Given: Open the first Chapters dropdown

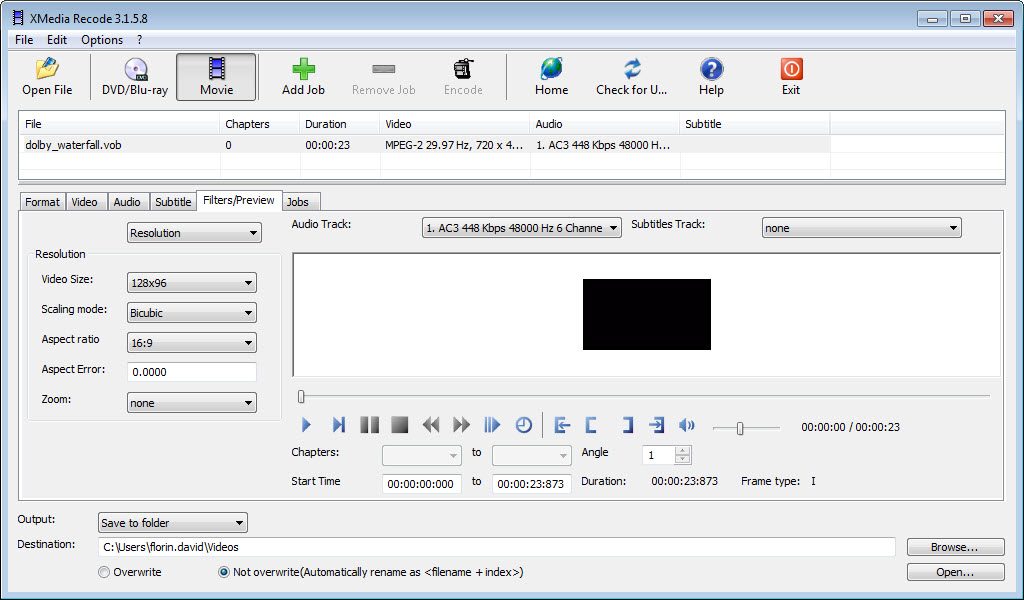Looking at the screenshot, I should (x=422, y=455).
